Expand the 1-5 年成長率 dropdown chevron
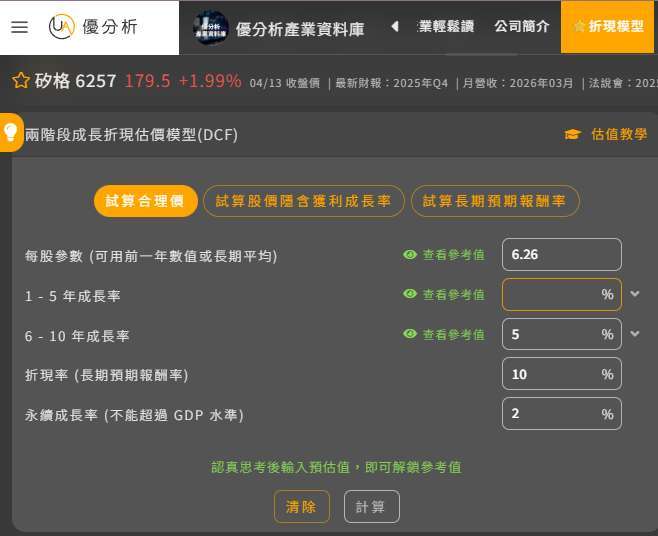 pos(635,294)
